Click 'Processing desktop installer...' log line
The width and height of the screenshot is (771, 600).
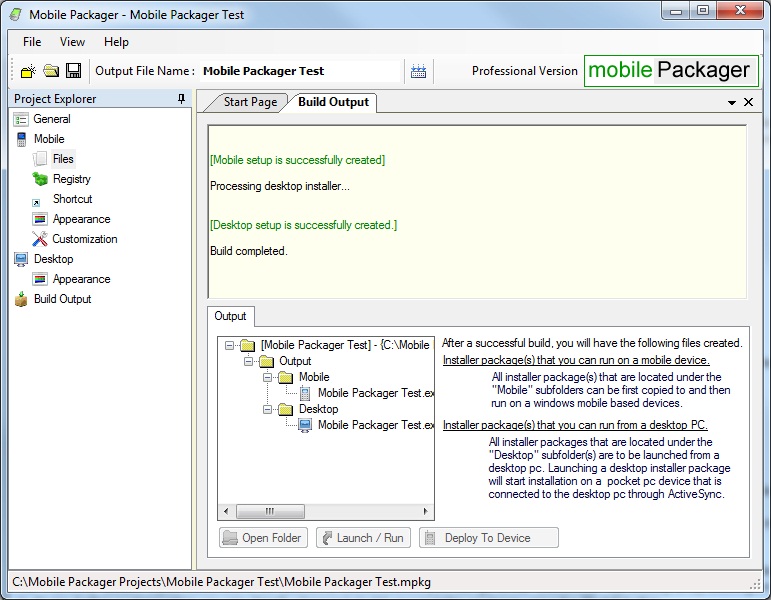click(x=280, y=186)
